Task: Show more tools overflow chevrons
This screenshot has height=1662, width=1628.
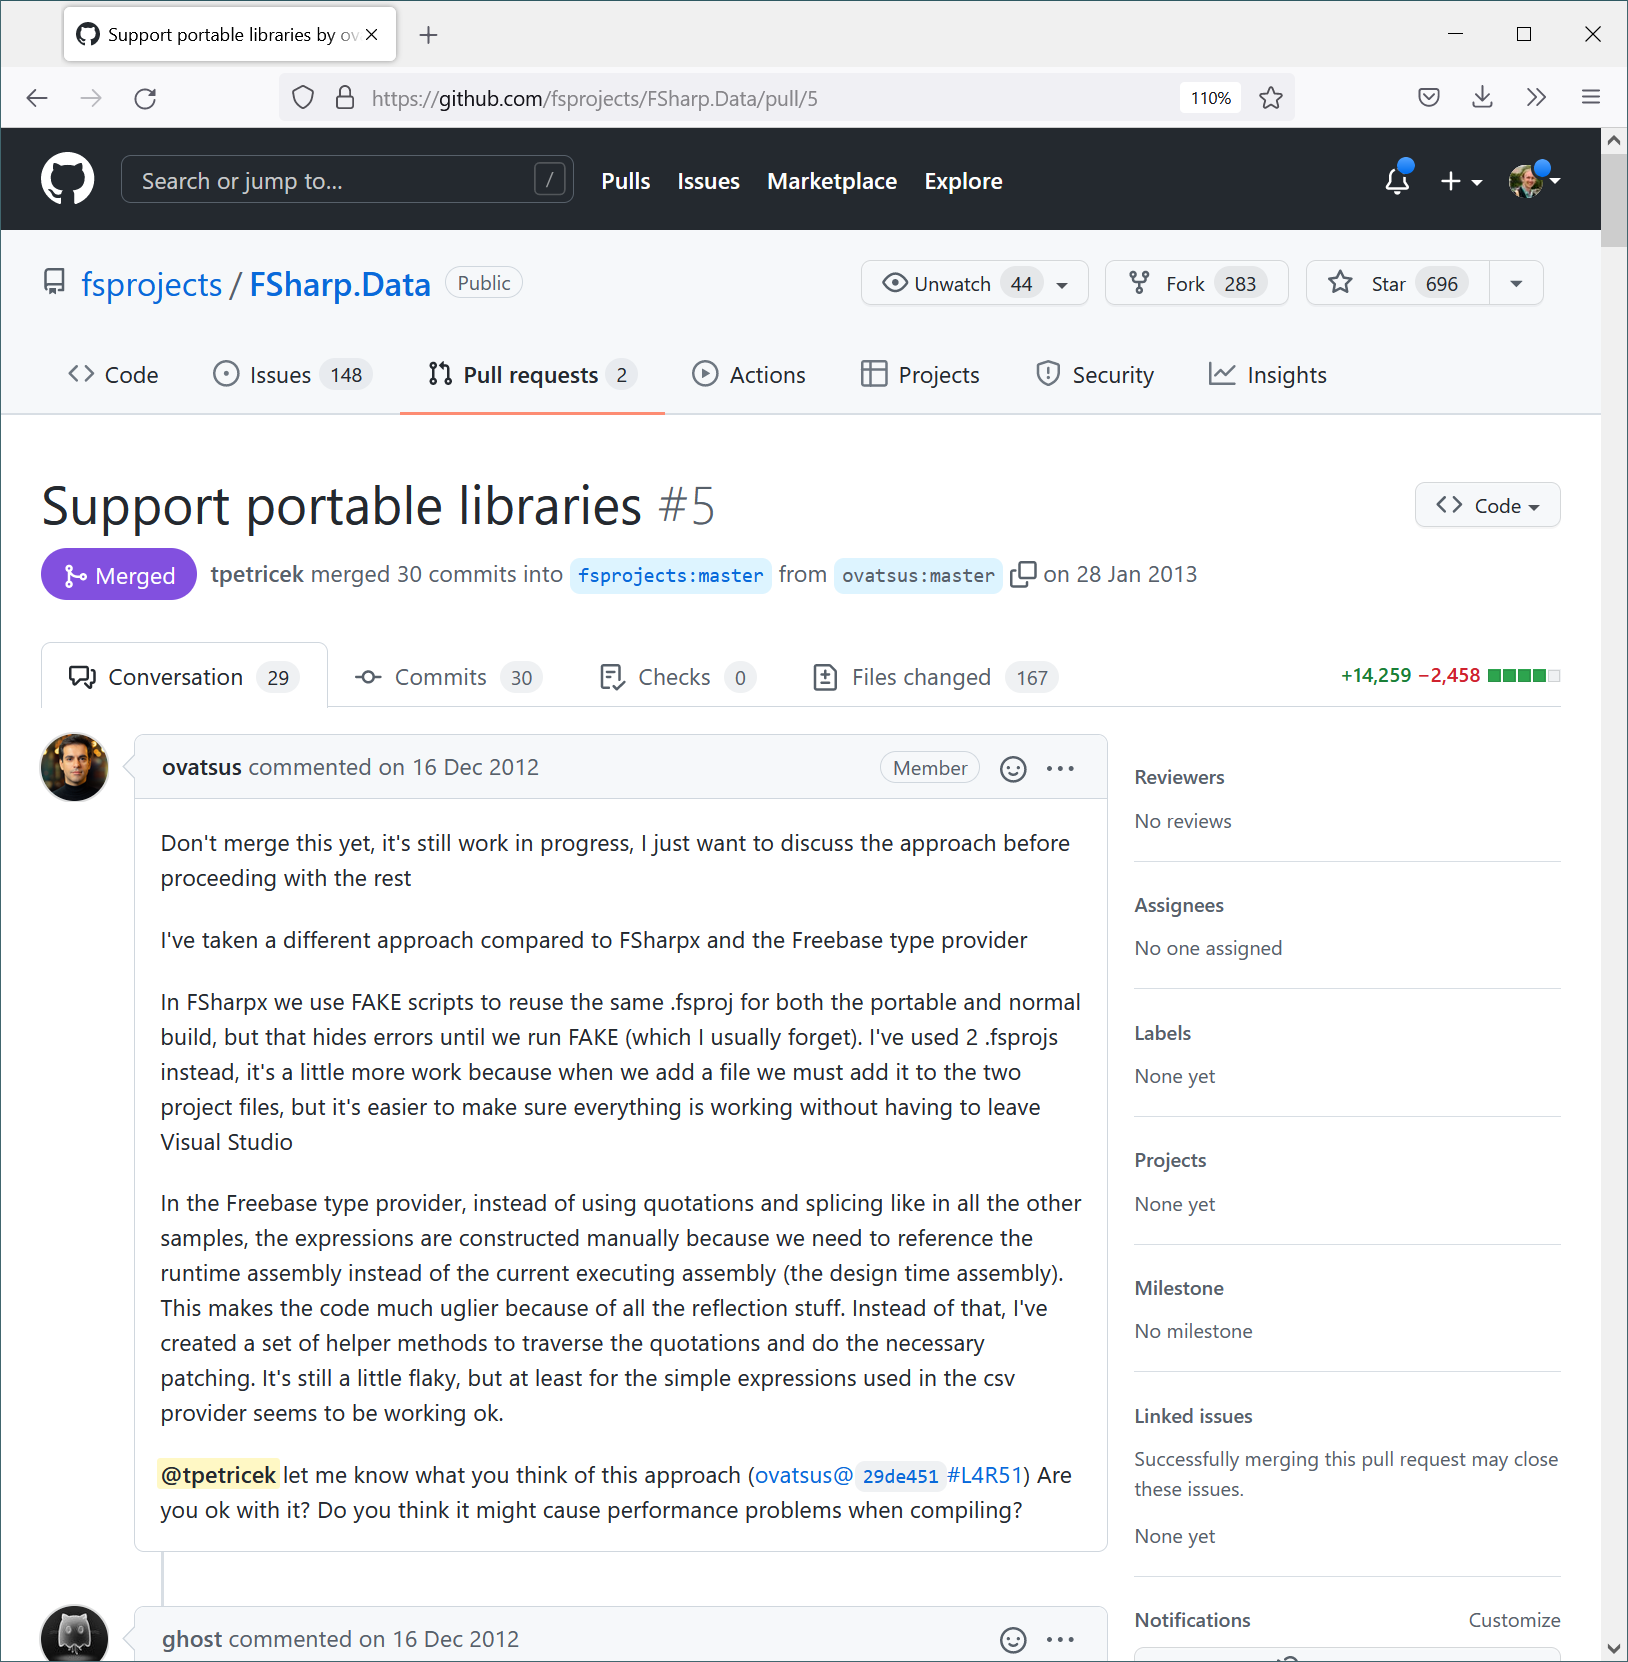Action: [x=1537, y=97]
